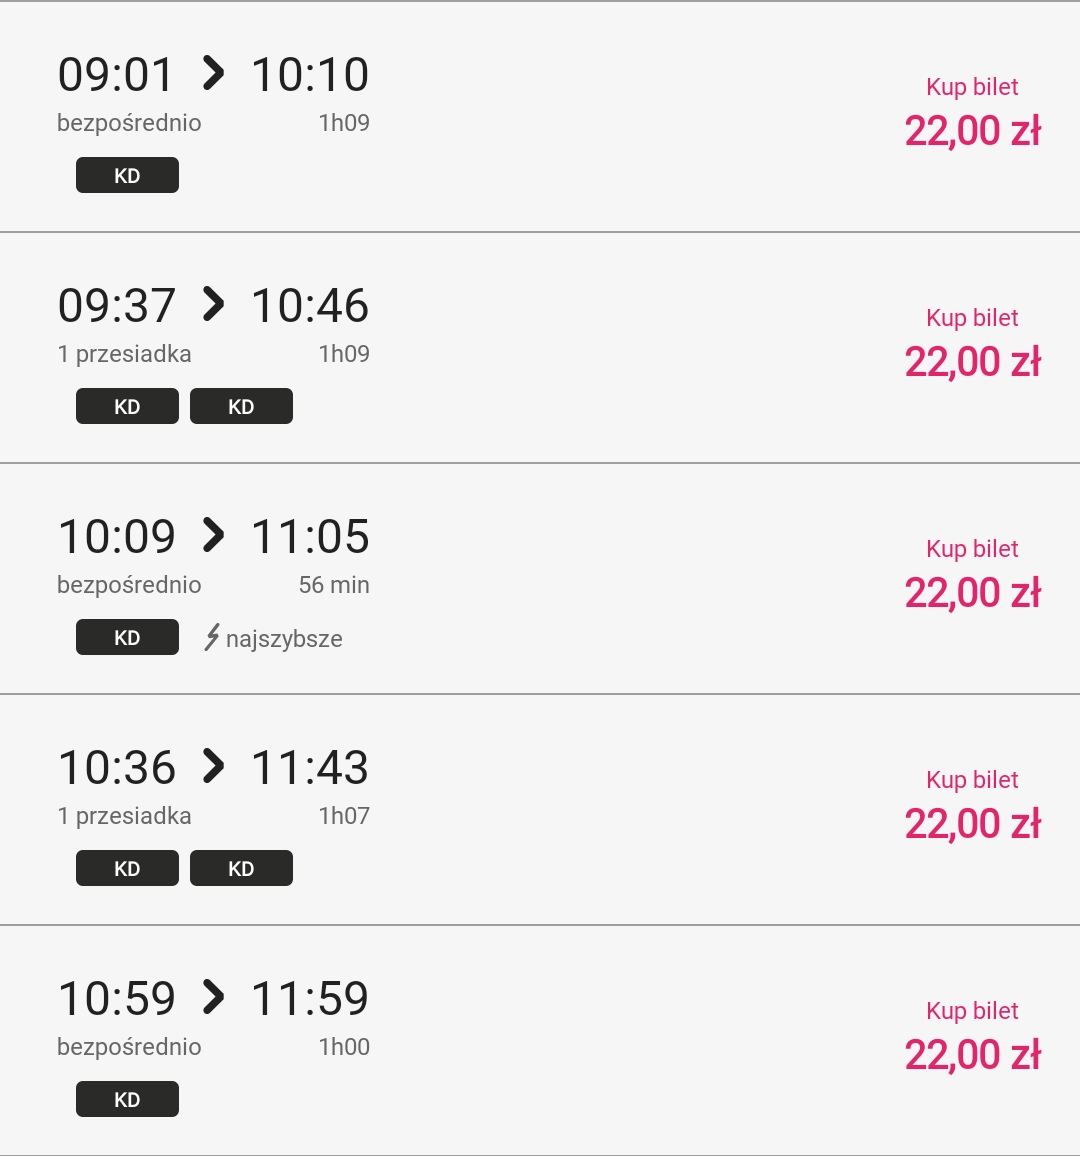Click first KD badge on 10:36 connection
This screenshot has height=1156, width=1080.
point(127,869)
